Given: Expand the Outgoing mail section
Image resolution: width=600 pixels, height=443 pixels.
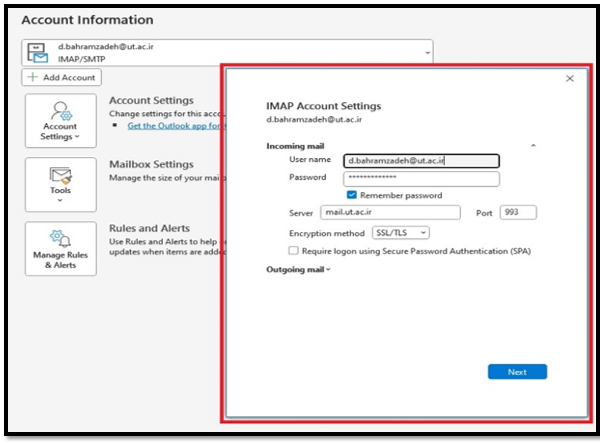Looking at the screenshot, I should (298, 270).
